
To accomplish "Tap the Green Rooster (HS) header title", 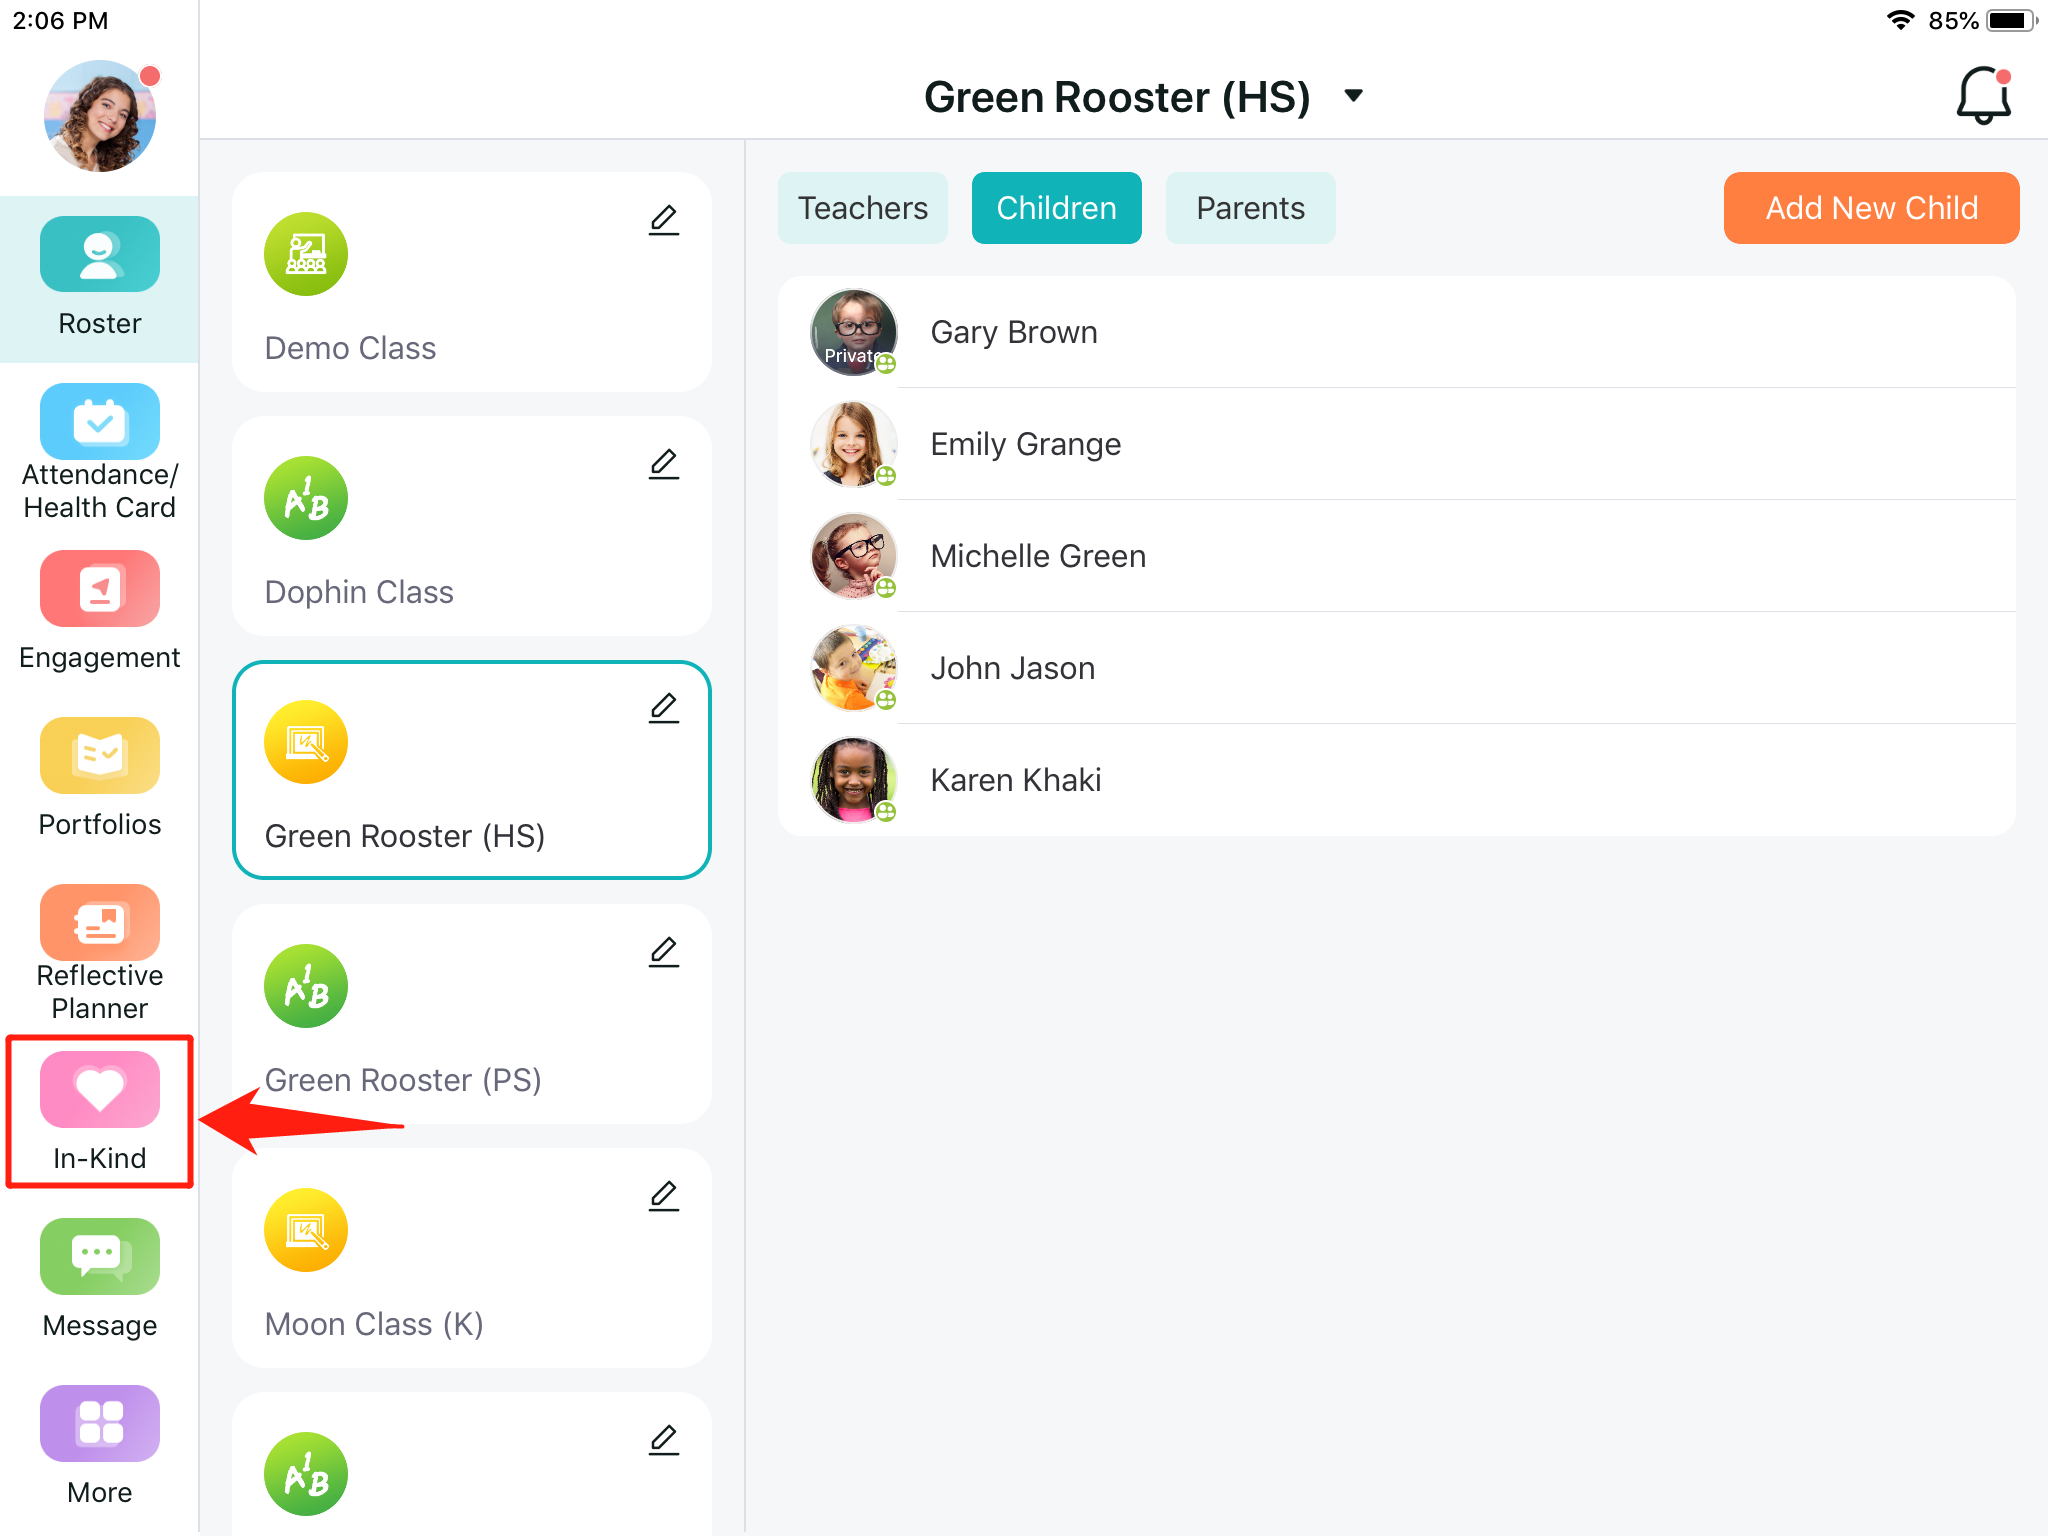I will point(1117,97).
